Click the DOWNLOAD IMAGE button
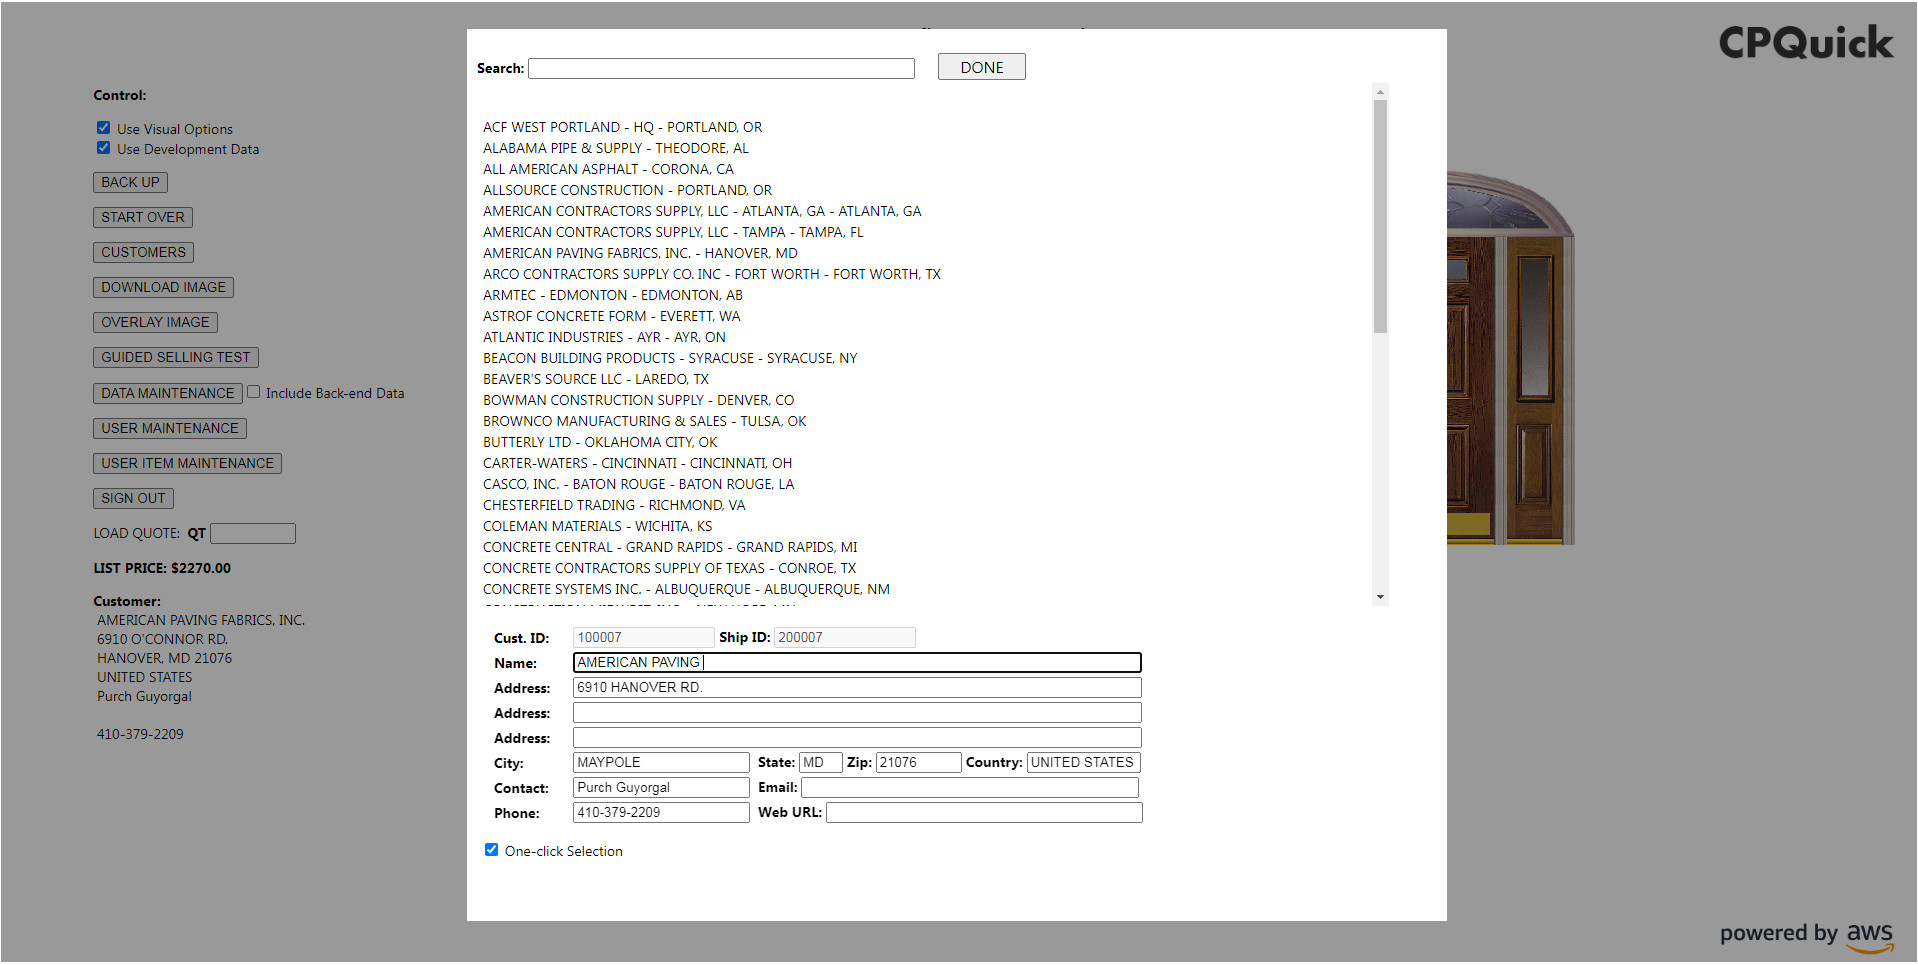The image size is (1918, 965). click(162, 287)
